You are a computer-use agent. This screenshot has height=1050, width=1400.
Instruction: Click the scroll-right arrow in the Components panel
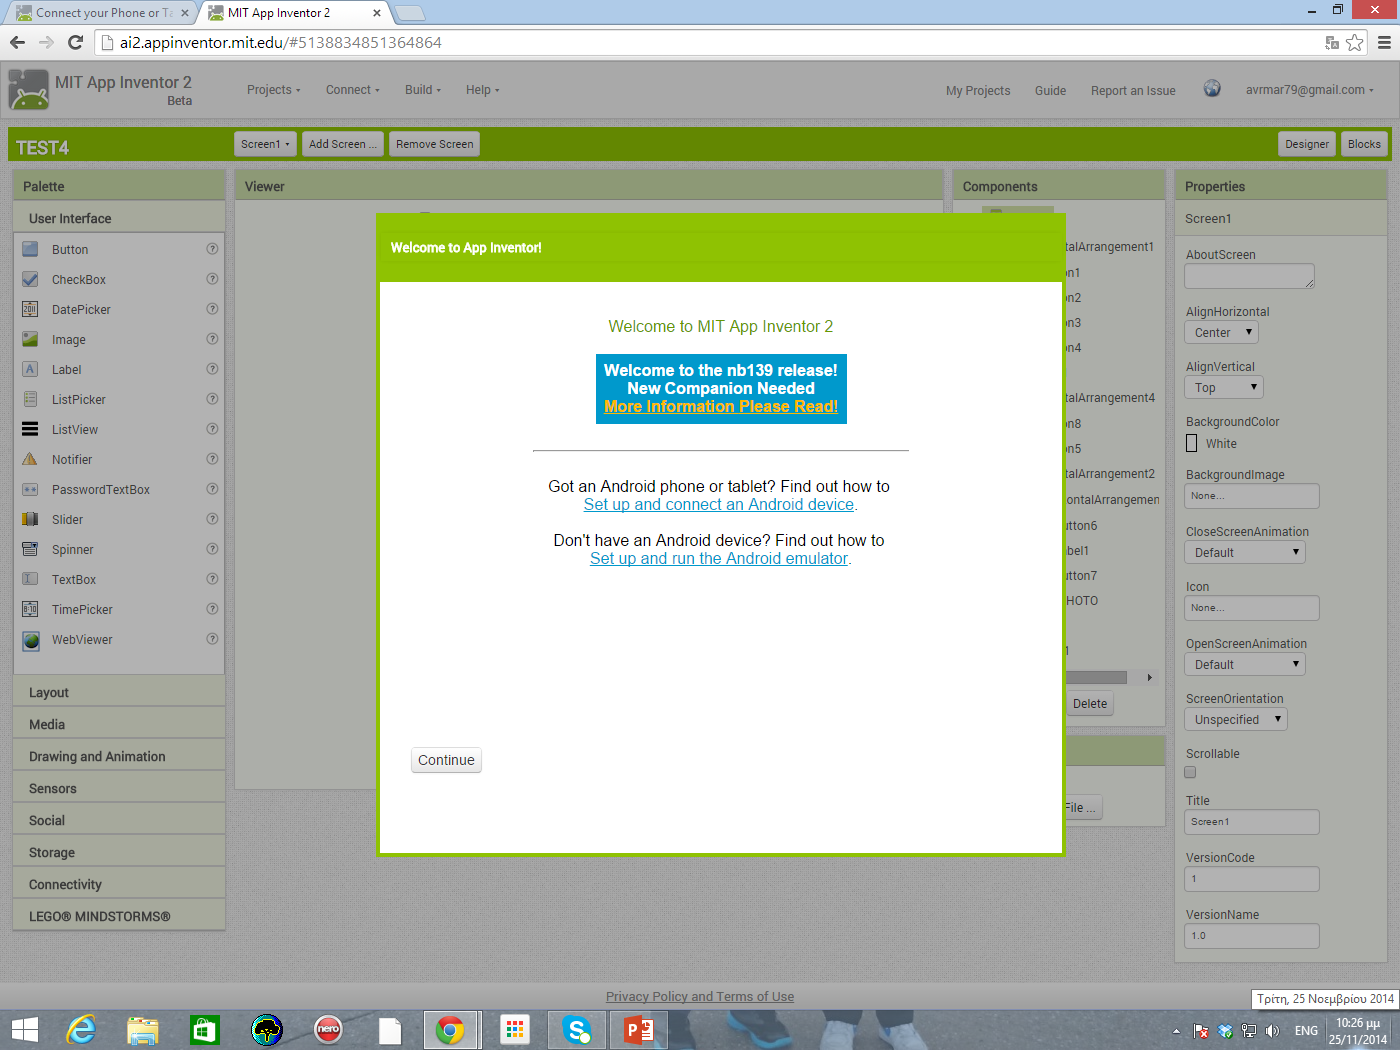[1149, 677]
